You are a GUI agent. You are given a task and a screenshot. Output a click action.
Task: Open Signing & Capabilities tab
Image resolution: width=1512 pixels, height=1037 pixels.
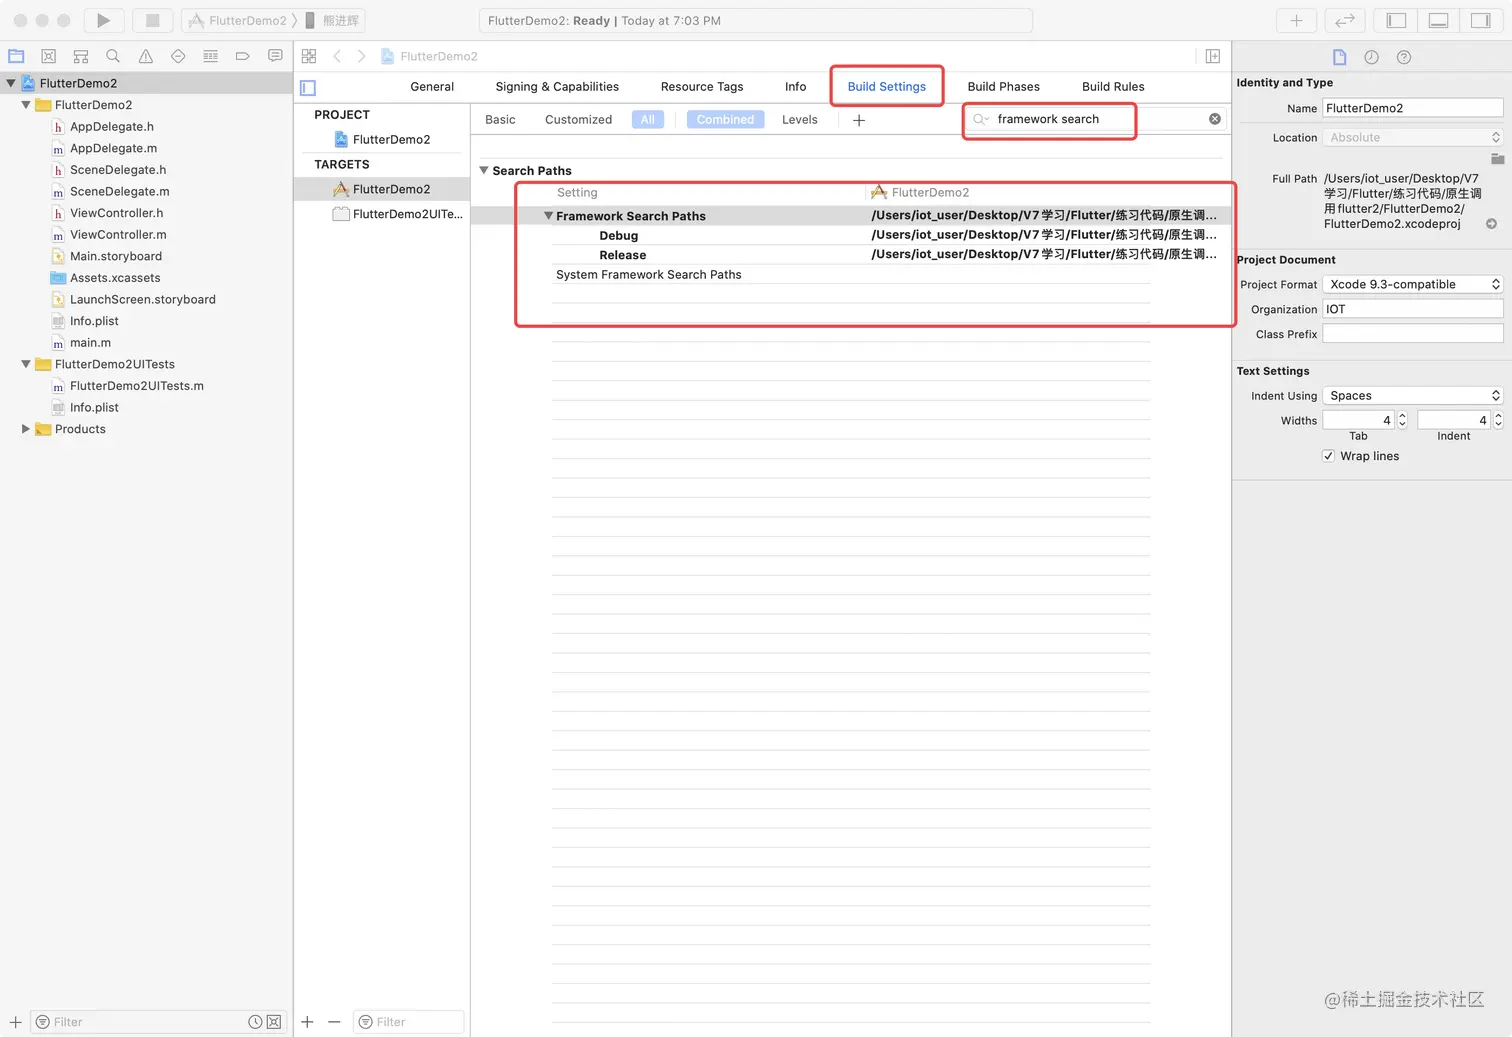click(x=557, y=87)
